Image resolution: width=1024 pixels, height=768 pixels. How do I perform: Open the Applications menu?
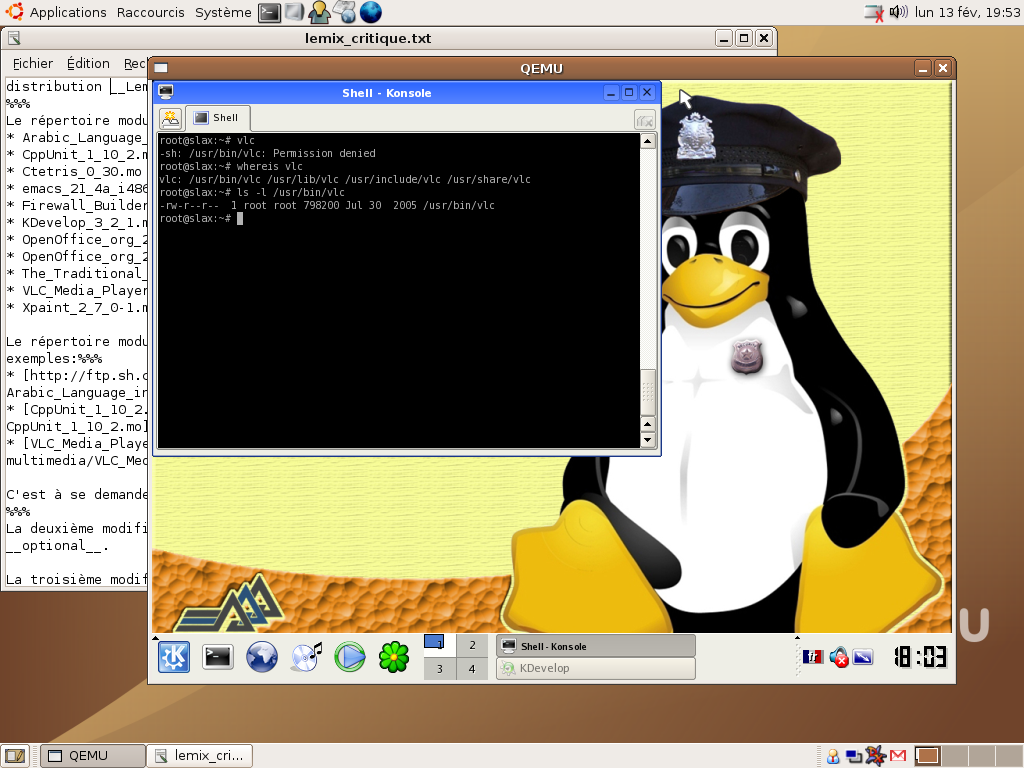point(68,12)
